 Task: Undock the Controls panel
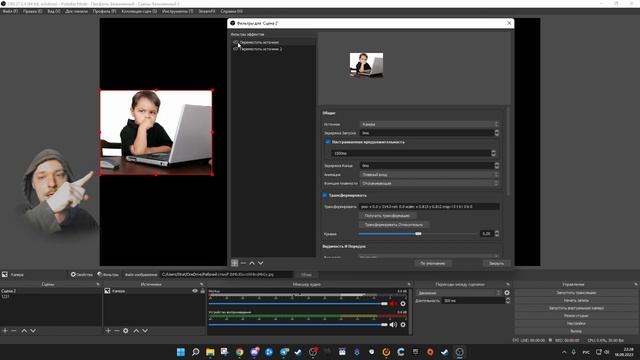coord(636,284)
